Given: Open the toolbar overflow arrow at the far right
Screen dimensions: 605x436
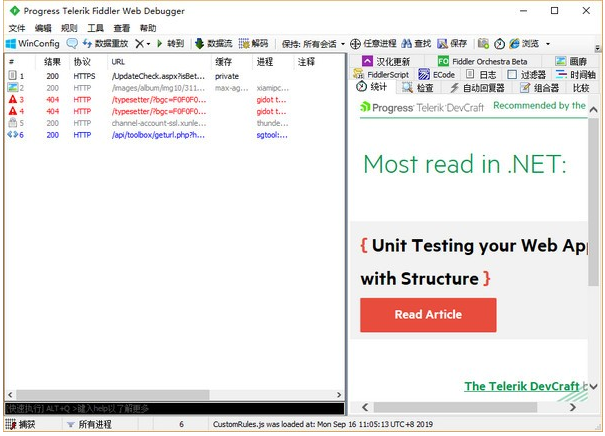Looking at the screenshot, I should 597,48.
